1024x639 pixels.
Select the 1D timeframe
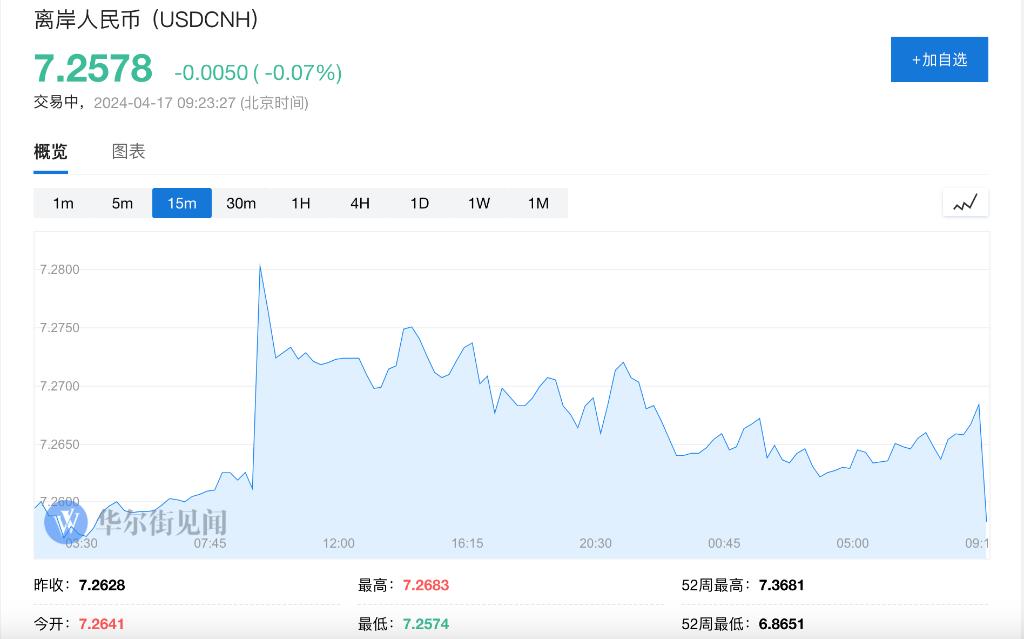[x=419, y=203]
